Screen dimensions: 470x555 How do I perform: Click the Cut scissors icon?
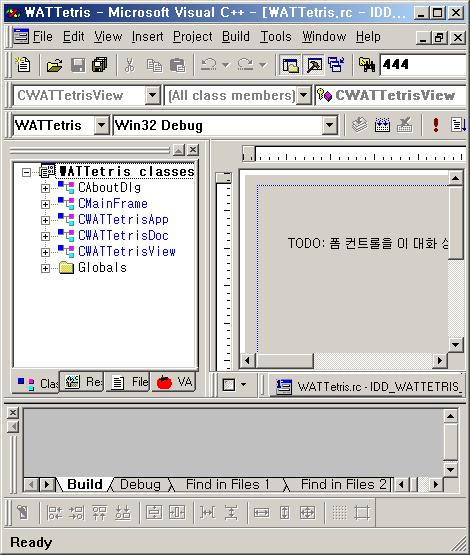pyautogui.click(x=130, y=65)
